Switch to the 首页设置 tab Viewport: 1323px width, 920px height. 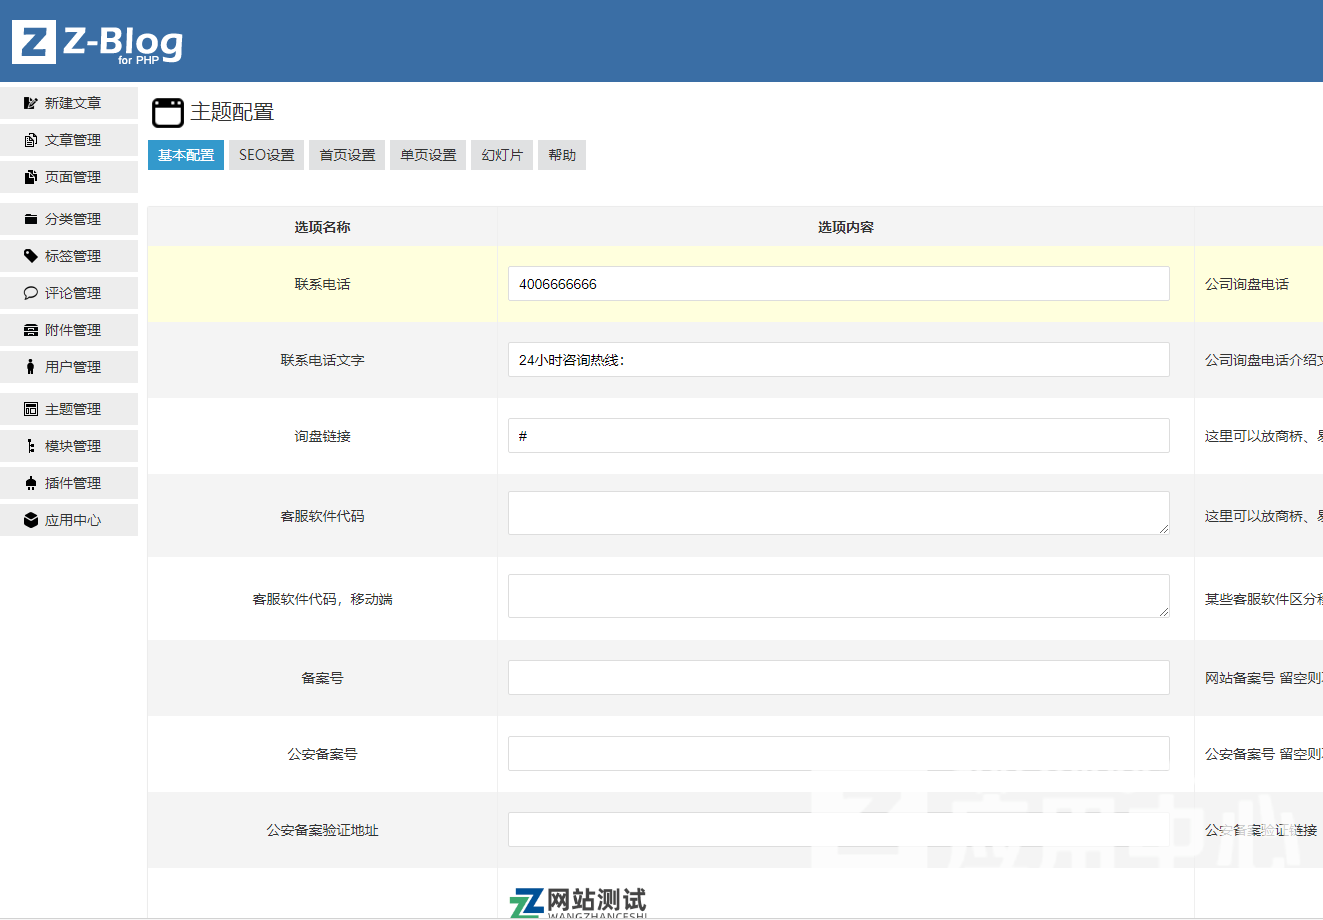pos(347,155)
